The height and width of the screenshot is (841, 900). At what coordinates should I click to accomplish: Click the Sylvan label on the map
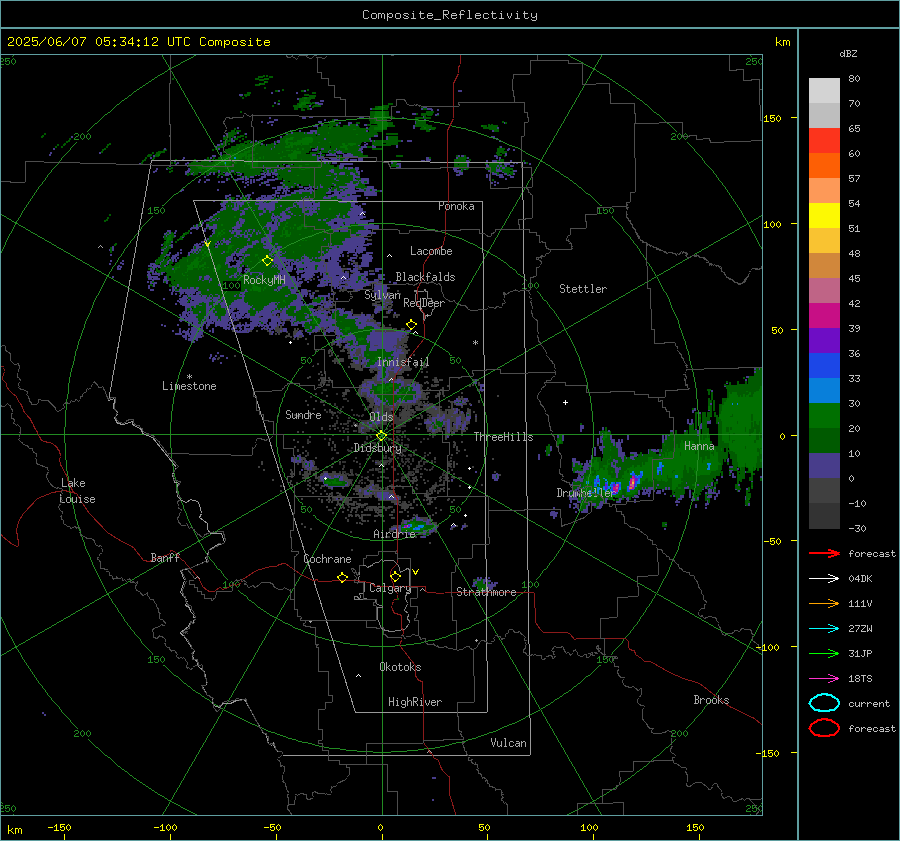[382, 295]
